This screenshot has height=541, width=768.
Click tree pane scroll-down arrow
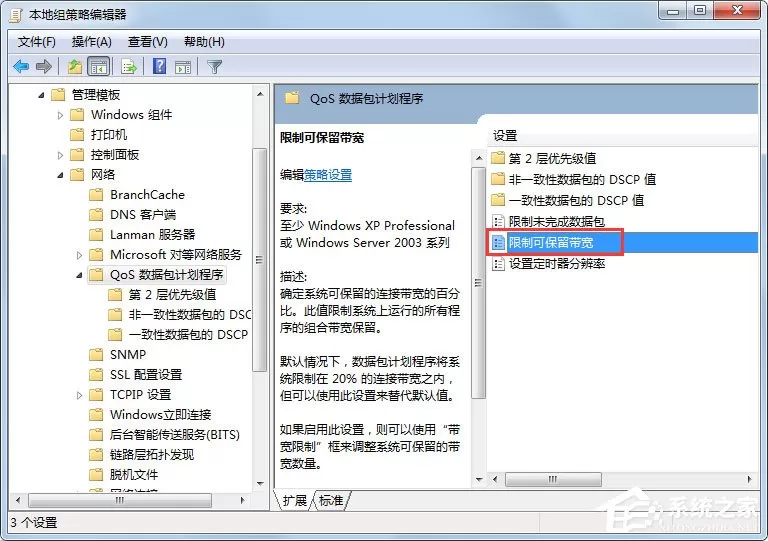pos(260,484)
